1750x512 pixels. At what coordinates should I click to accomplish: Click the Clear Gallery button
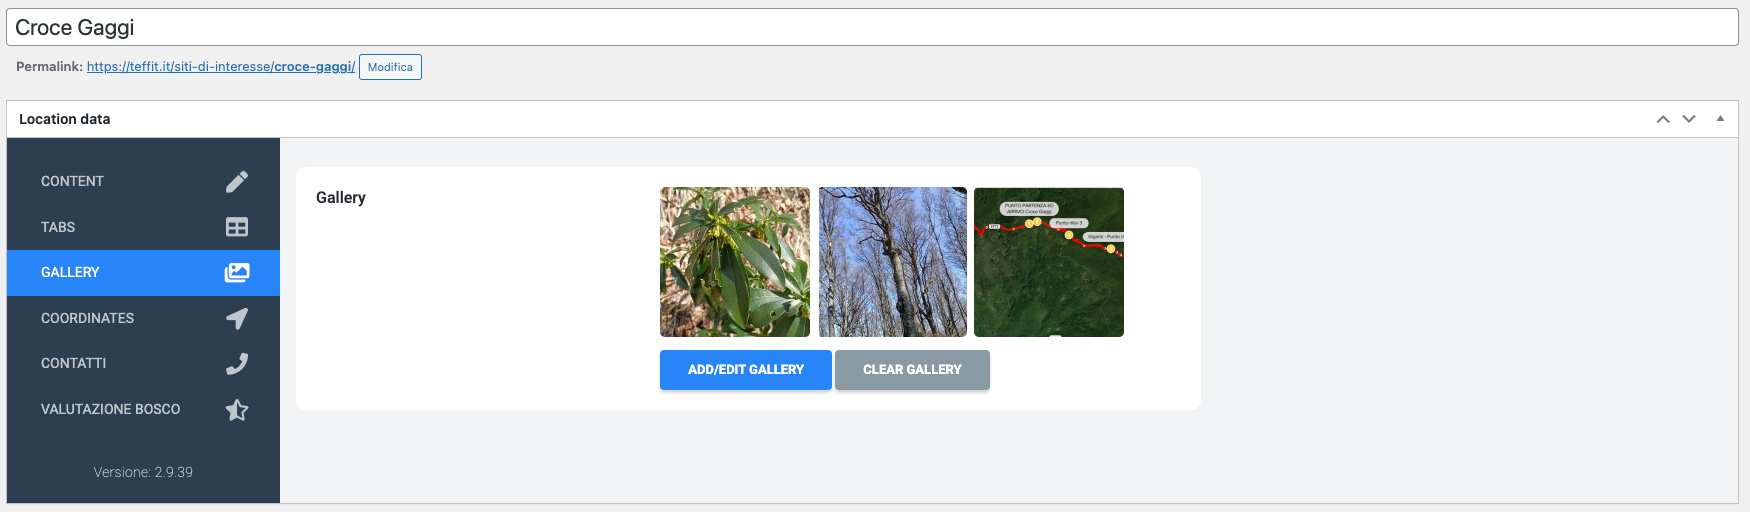(912, 370)
